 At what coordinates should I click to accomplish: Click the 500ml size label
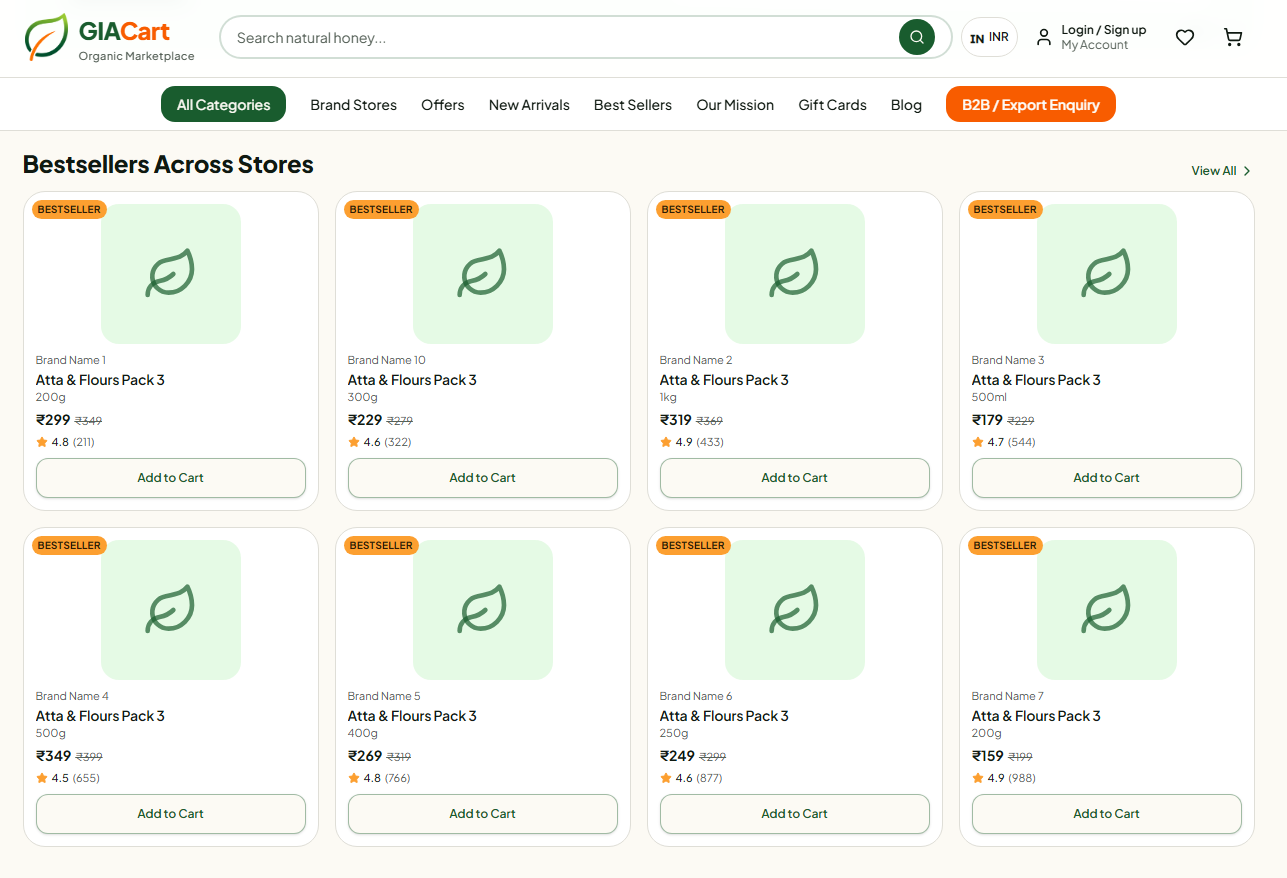pos(989,397)
